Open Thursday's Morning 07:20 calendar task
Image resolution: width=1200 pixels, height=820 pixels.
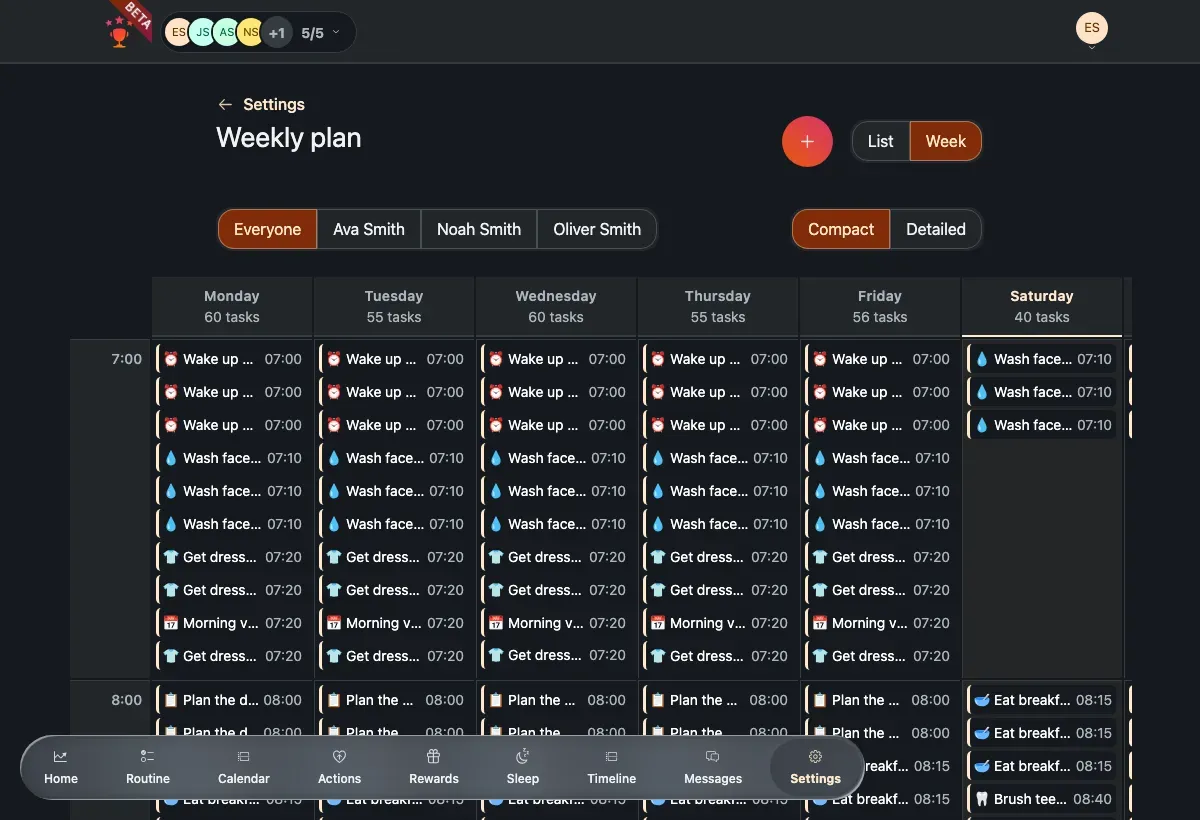pos(718,623)
